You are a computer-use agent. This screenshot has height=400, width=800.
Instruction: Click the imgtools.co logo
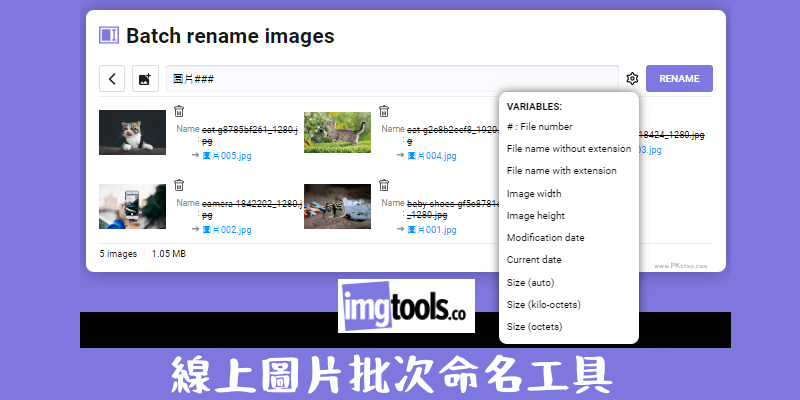point(406,306)
